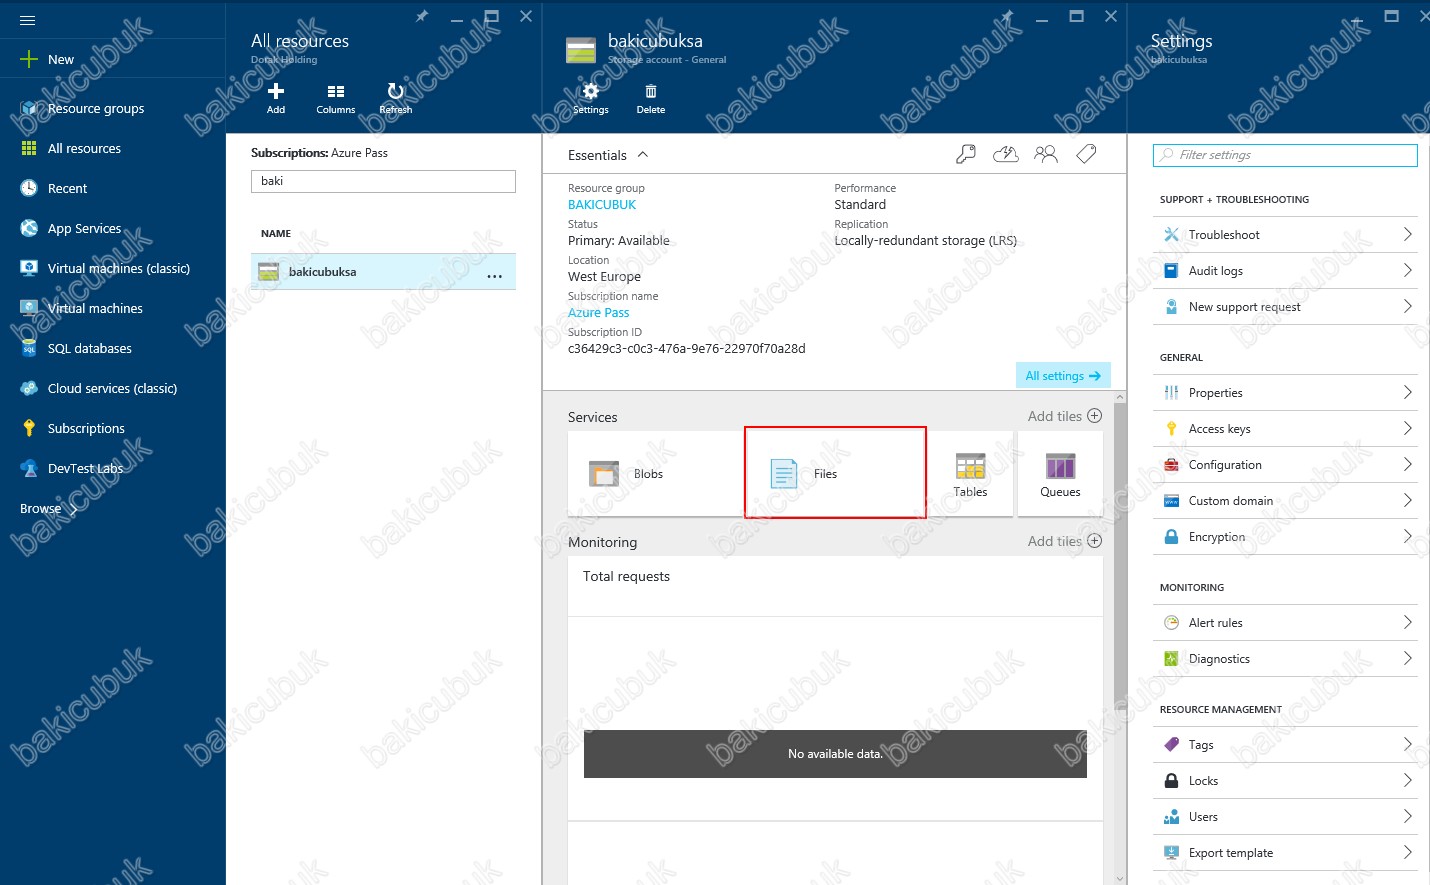Refresh the All resources list
Viewport: 1430px width, 885px height.
pyautogui.click(x=396, y=98)
